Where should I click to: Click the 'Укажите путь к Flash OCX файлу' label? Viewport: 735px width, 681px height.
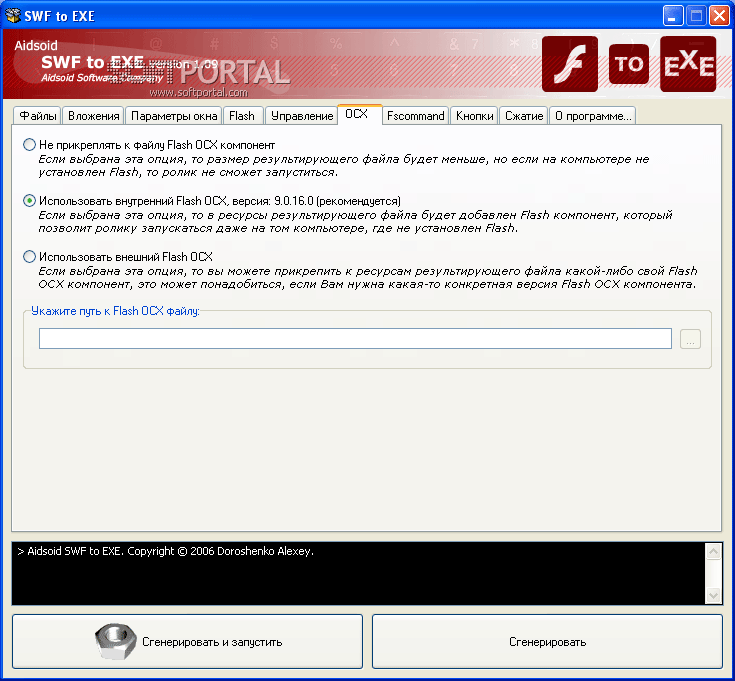[x=115, y=311]
